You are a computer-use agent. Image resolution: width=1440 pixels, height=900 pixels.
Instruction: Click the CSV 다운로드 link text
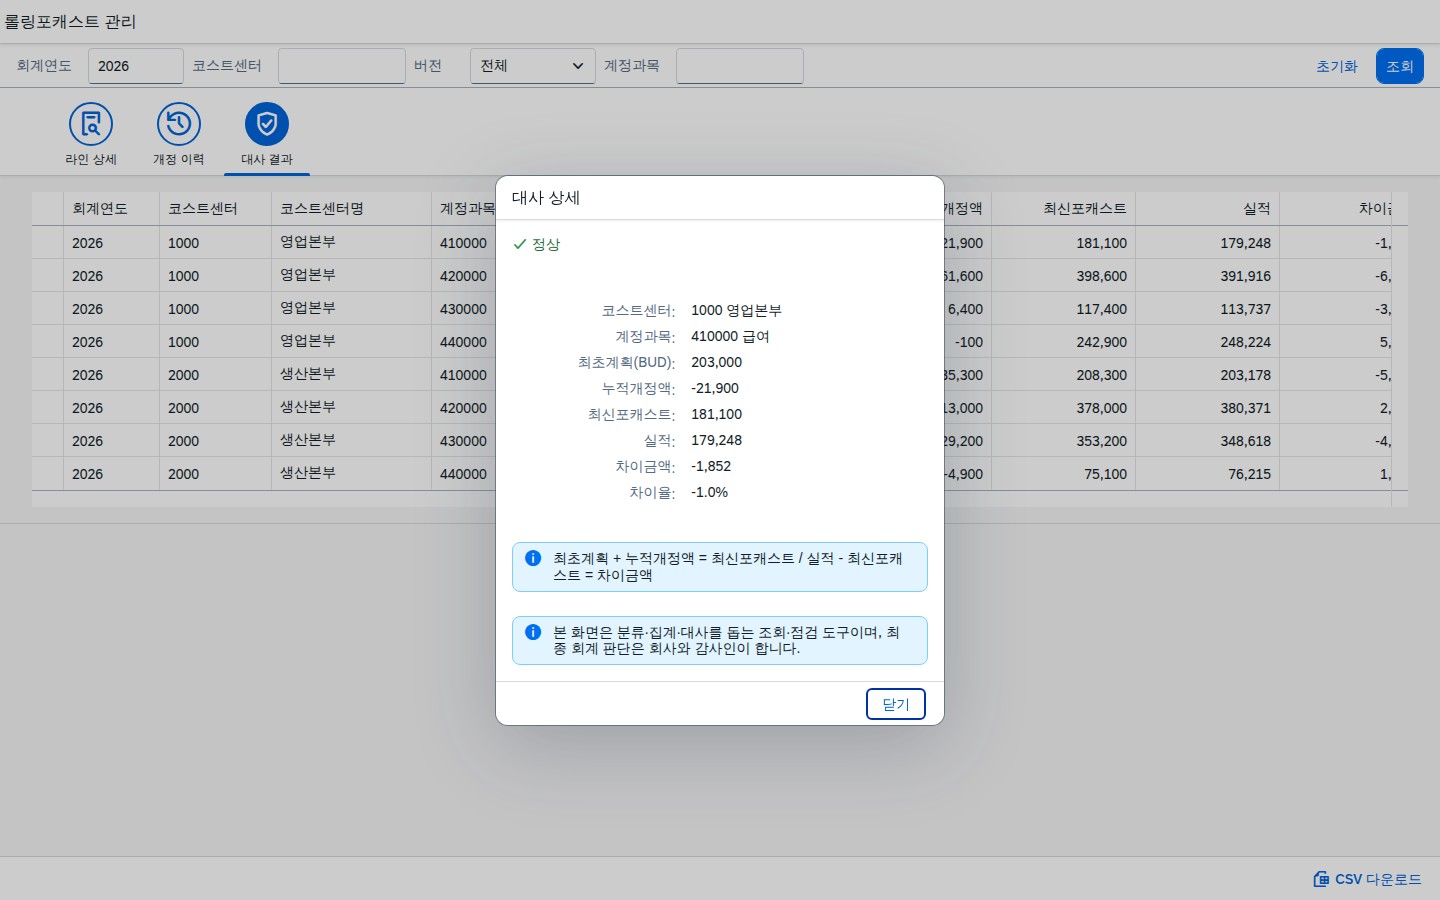pyautogui.click(x=1378, y=879)
